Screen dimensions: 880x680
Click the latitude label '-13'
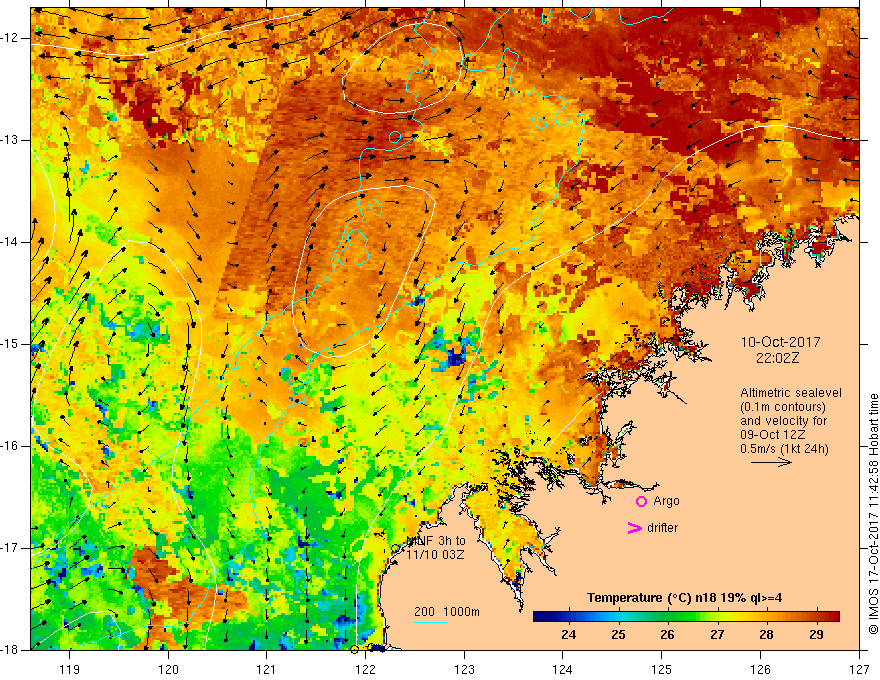[x=11, y=140]
